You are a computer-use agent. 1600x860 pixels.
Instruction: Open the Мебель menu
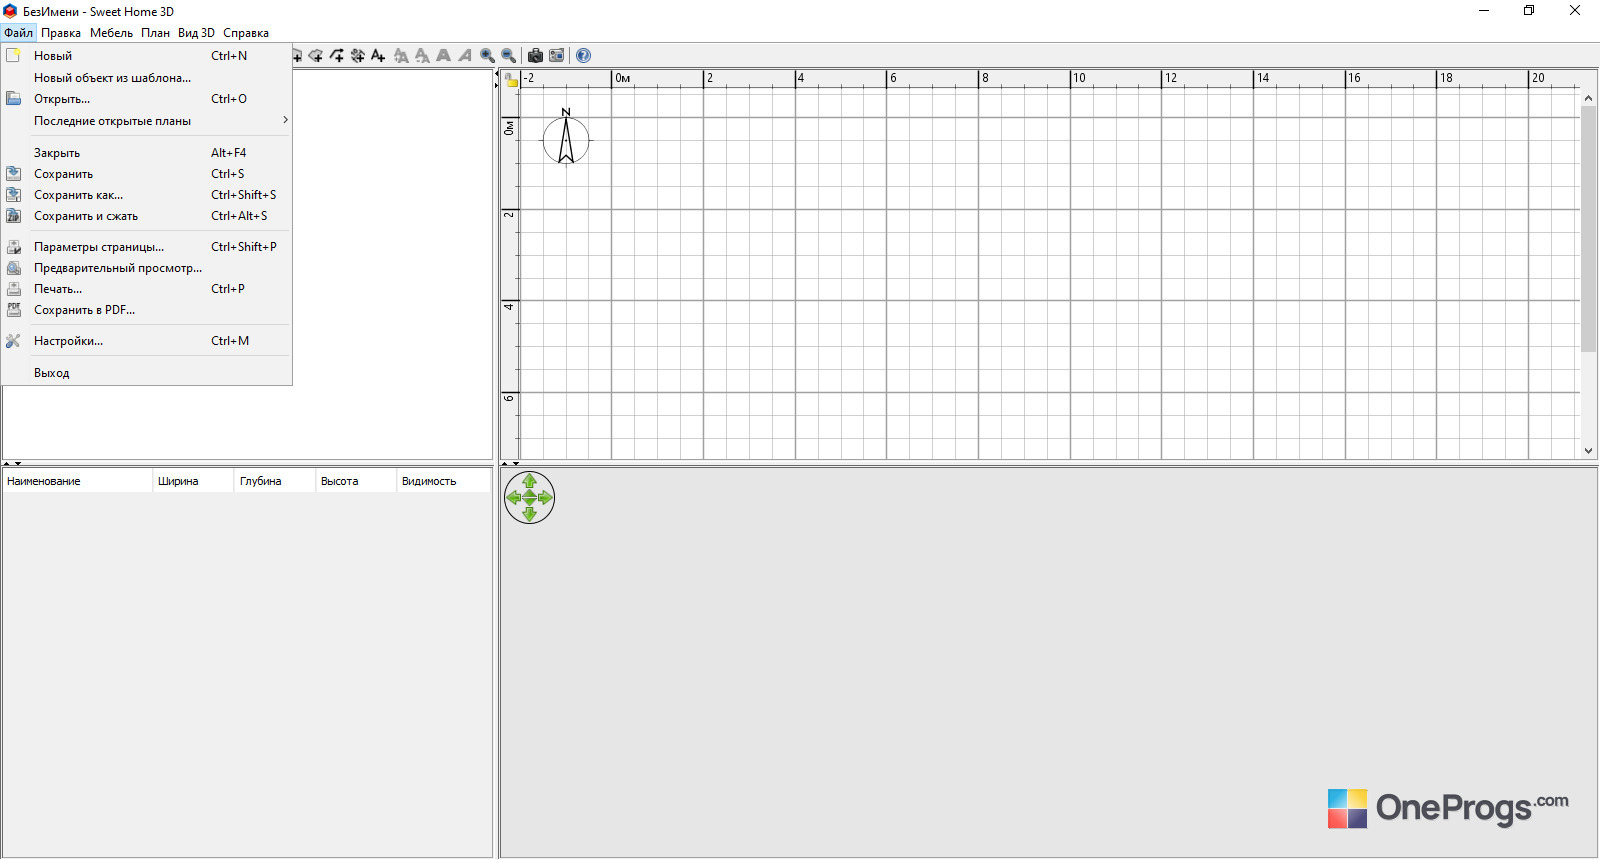[x=111, y=33]
